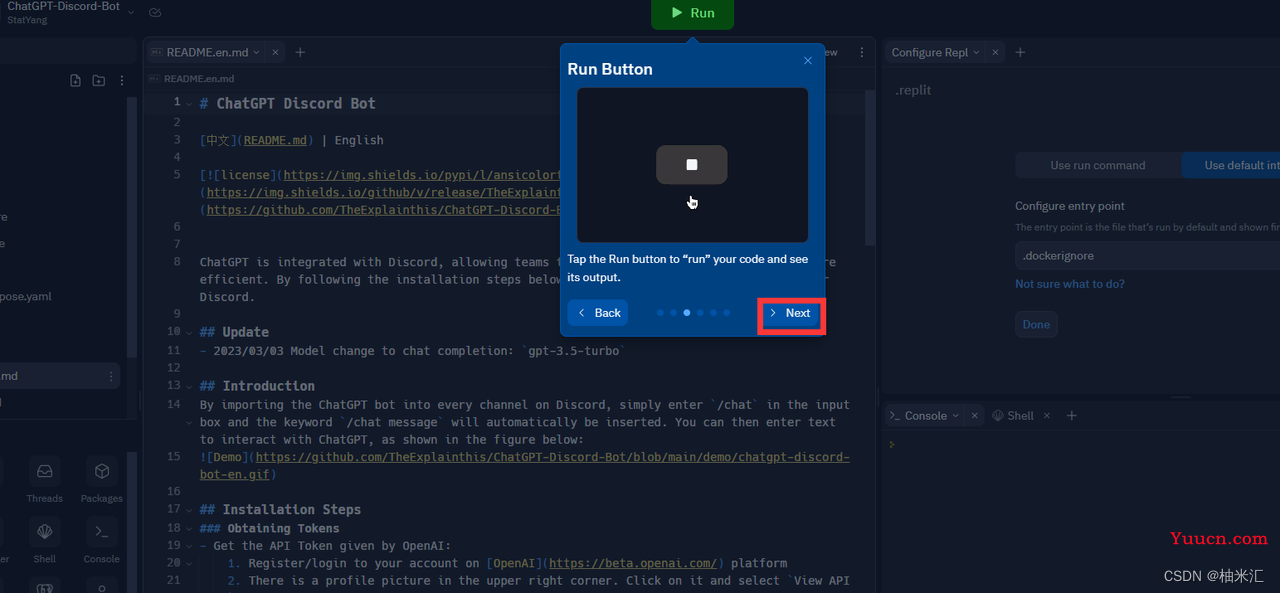
Task: Click the '# ChatGPT Discord Bot' heading line
Action: click(287, 103)
